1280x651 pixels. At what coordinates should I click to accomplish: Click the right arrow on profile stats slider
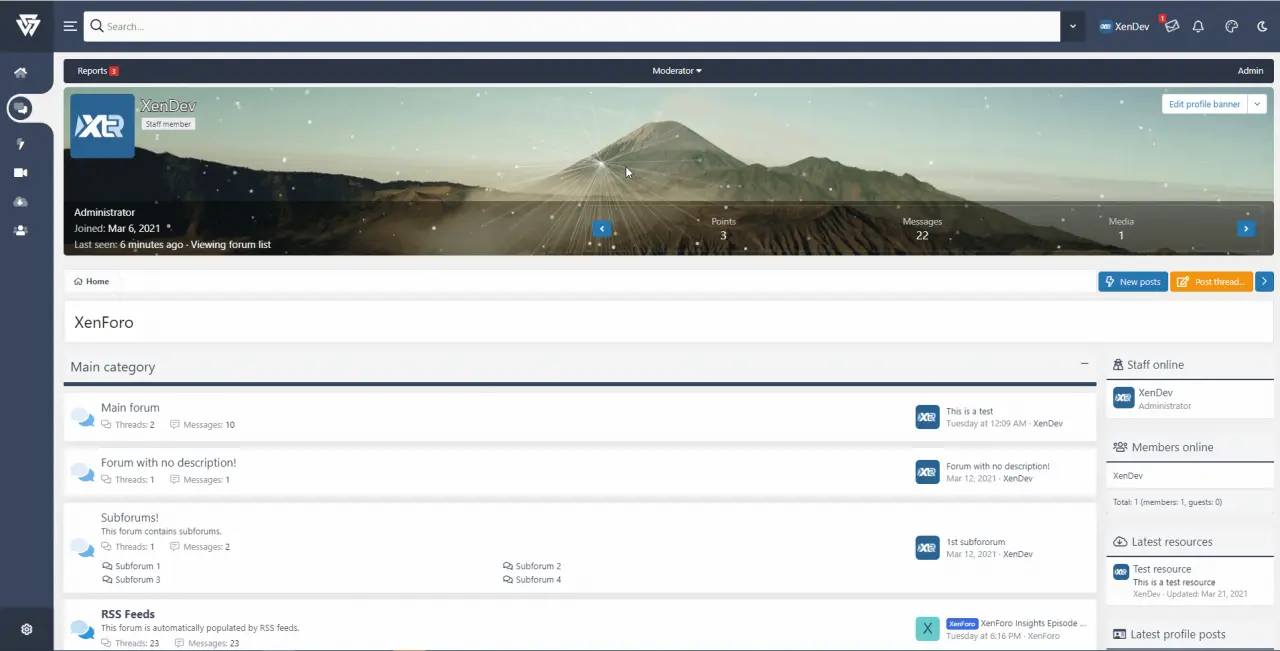click(x=1245, y=229)
